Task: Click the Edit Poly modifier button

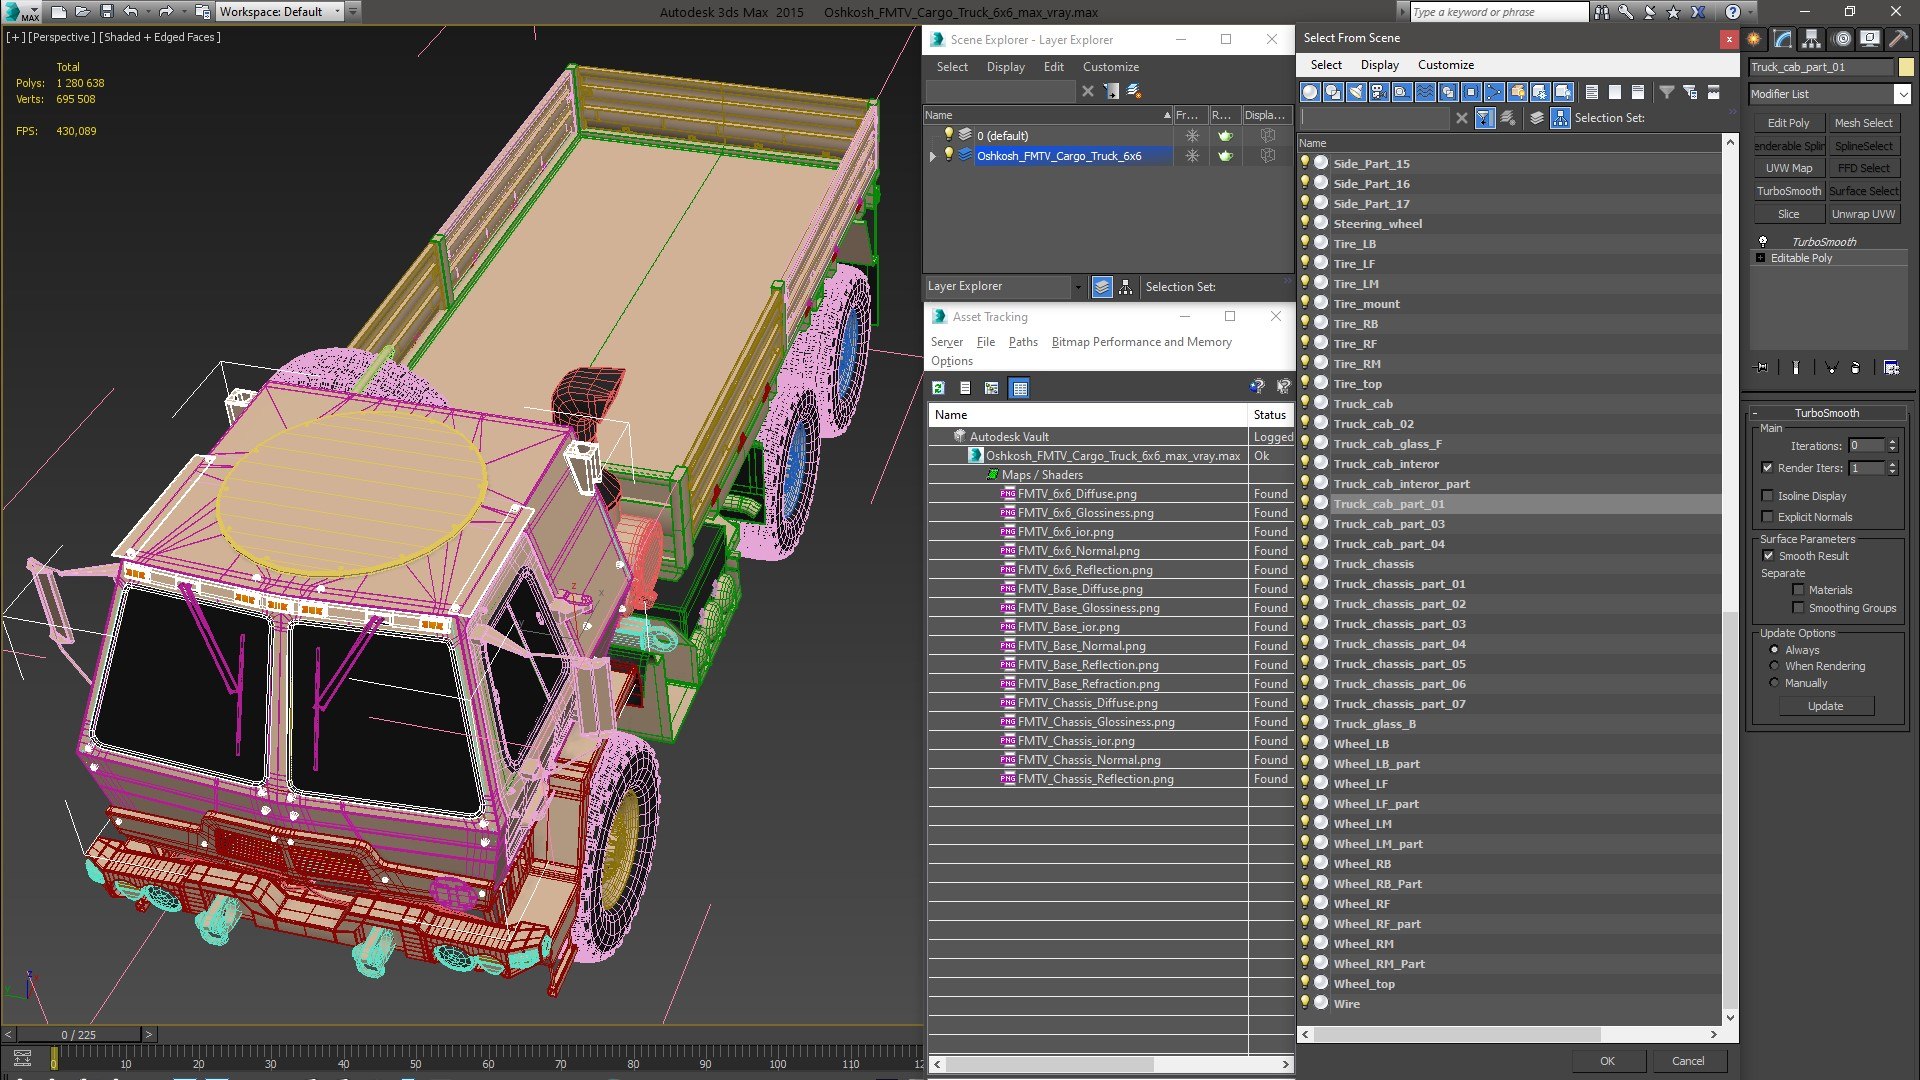Action: (1788, 123)
